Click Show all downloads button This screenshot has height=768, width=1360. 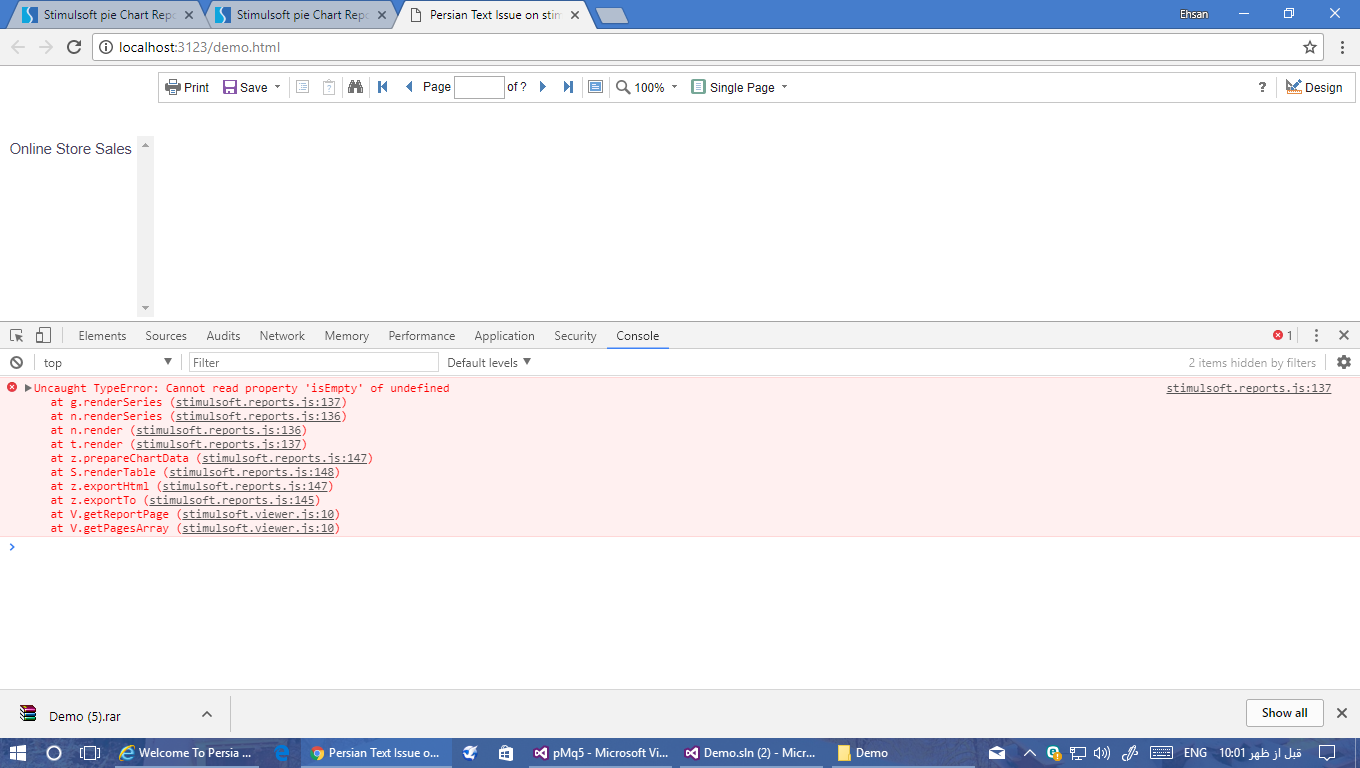pos(1284,713)
